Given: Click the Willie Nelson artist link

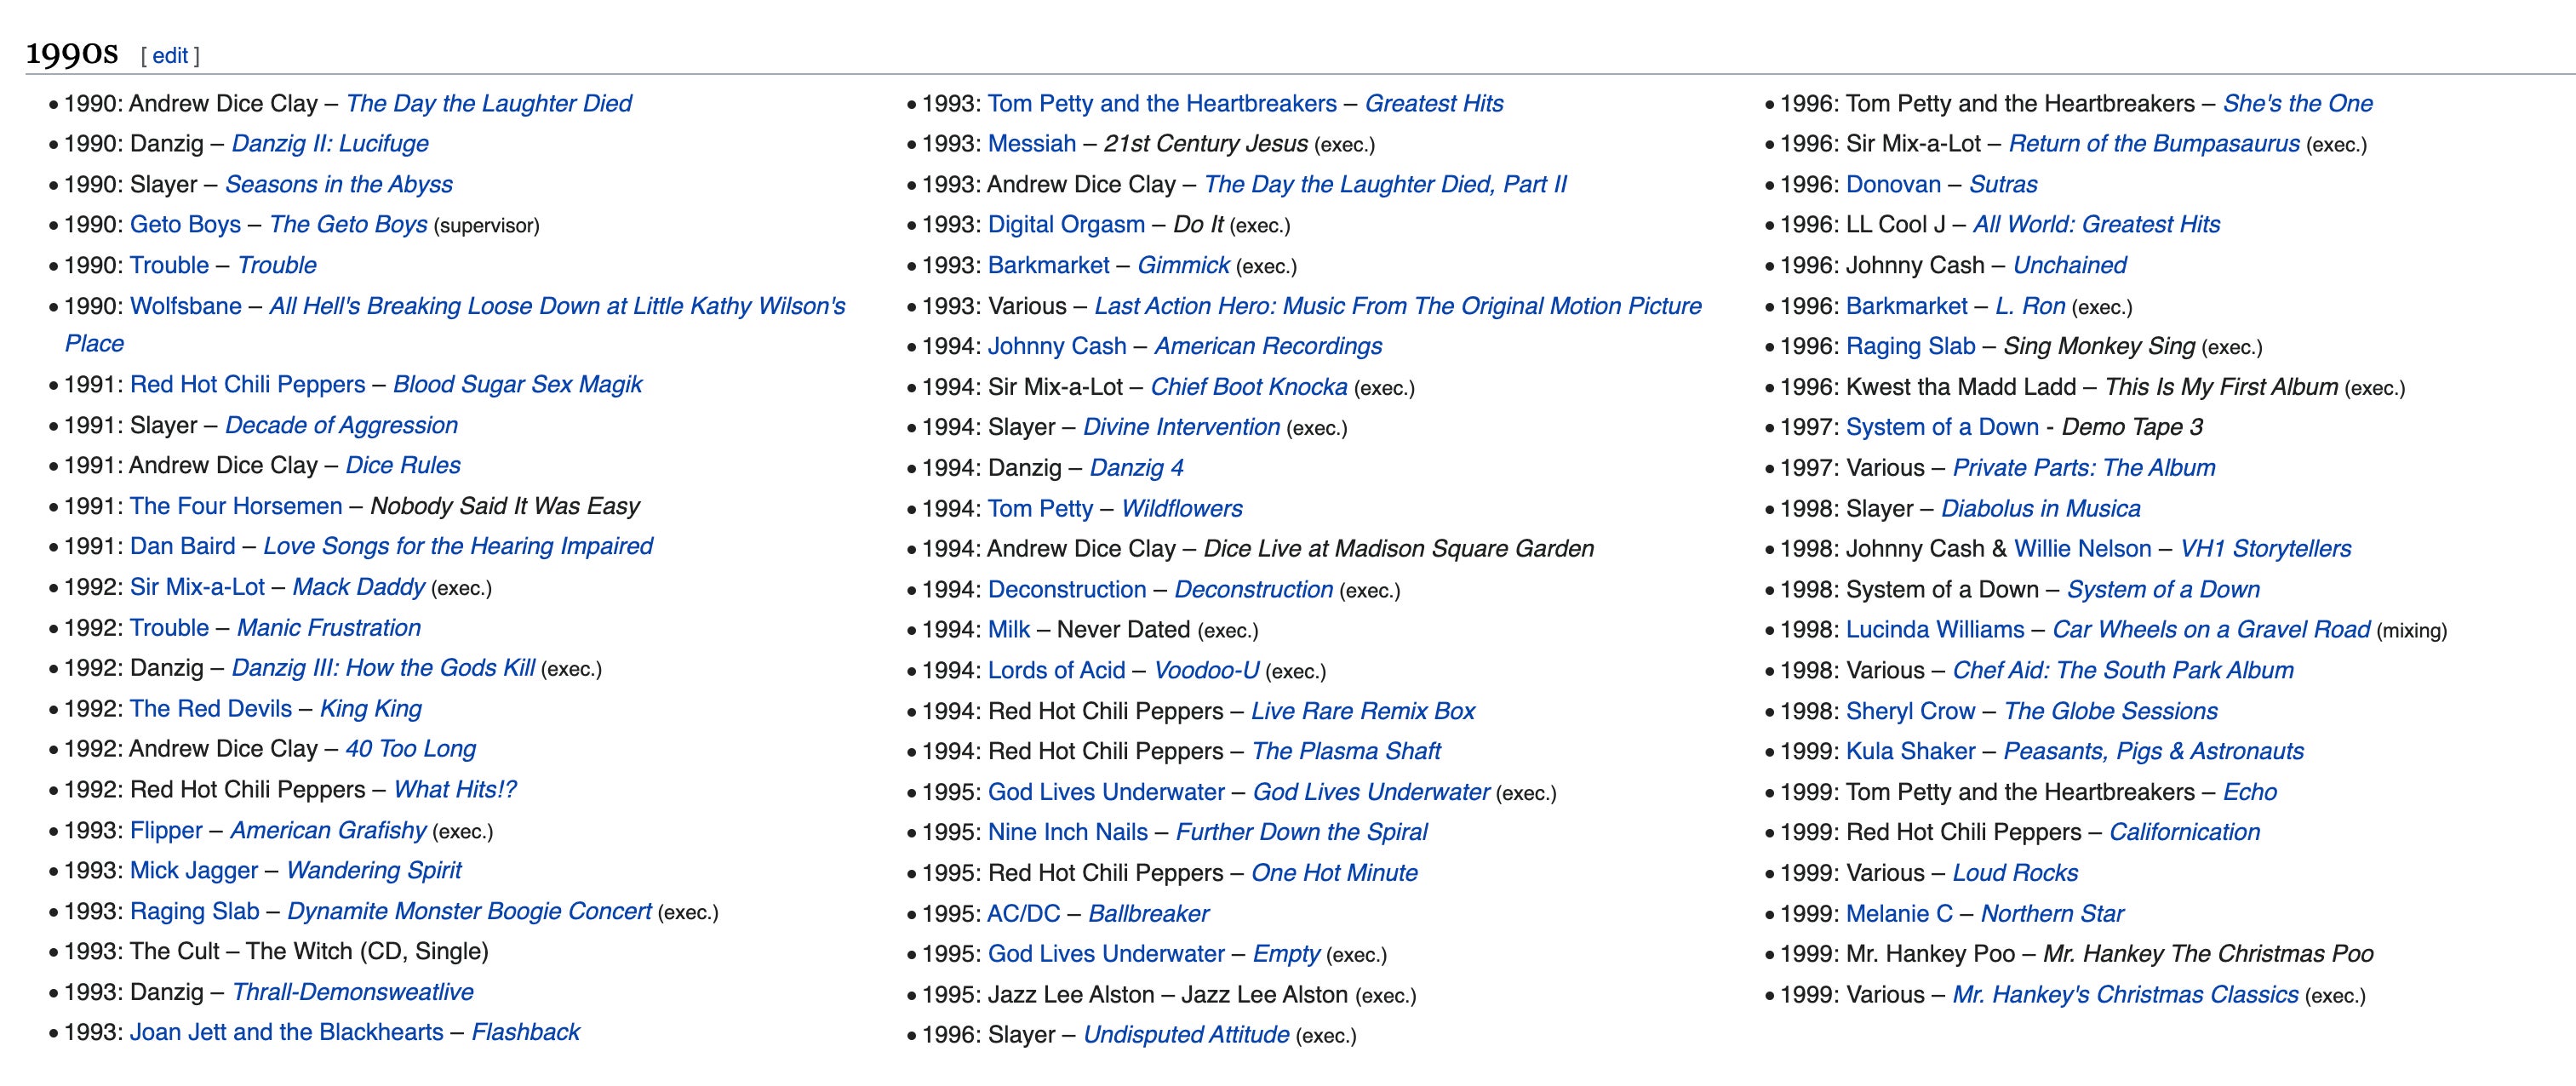Looking at the screenshot, I should point(2082,548).
